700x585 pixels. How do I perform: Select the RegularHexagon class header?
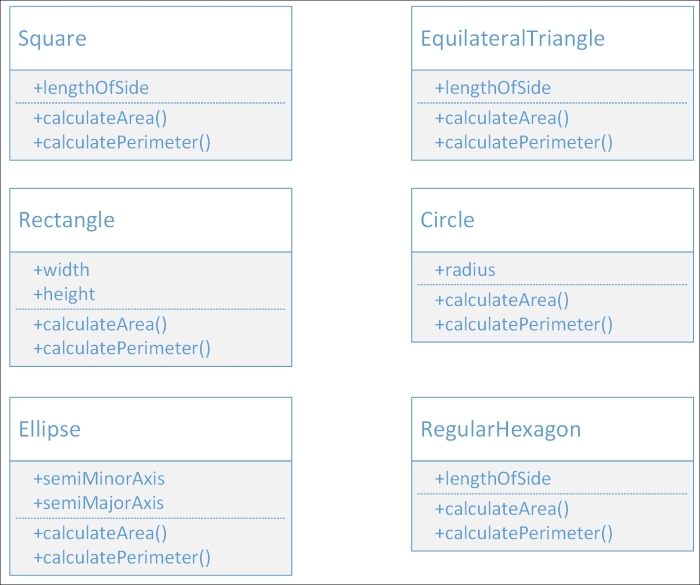click(500, 429)
